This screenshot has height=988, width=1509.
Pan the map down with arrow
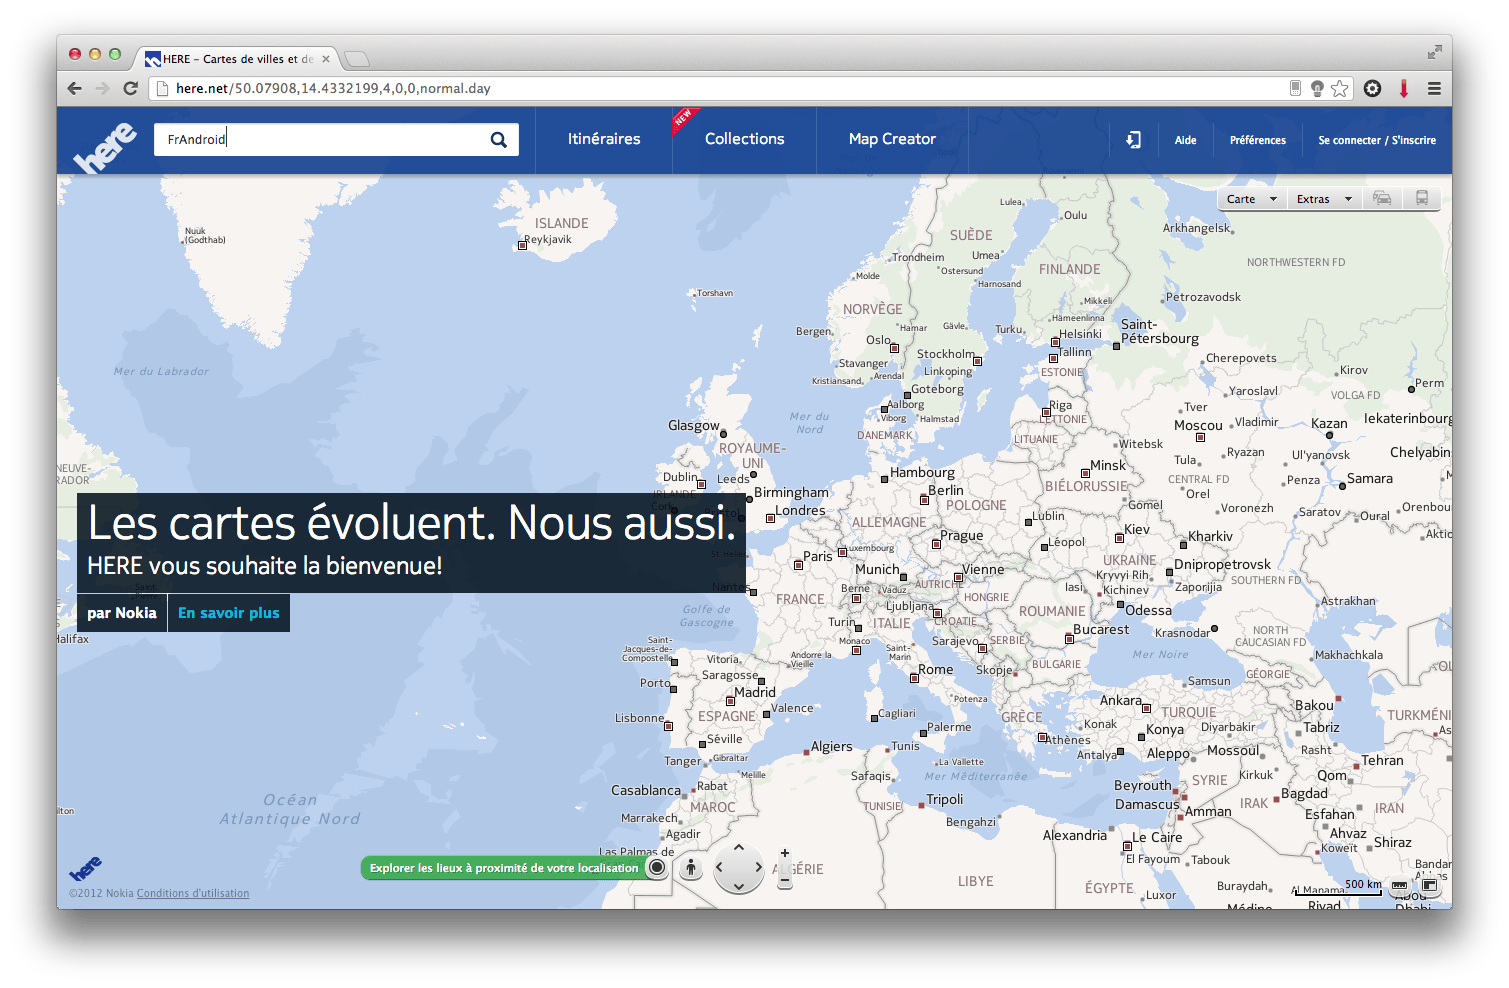739,886
